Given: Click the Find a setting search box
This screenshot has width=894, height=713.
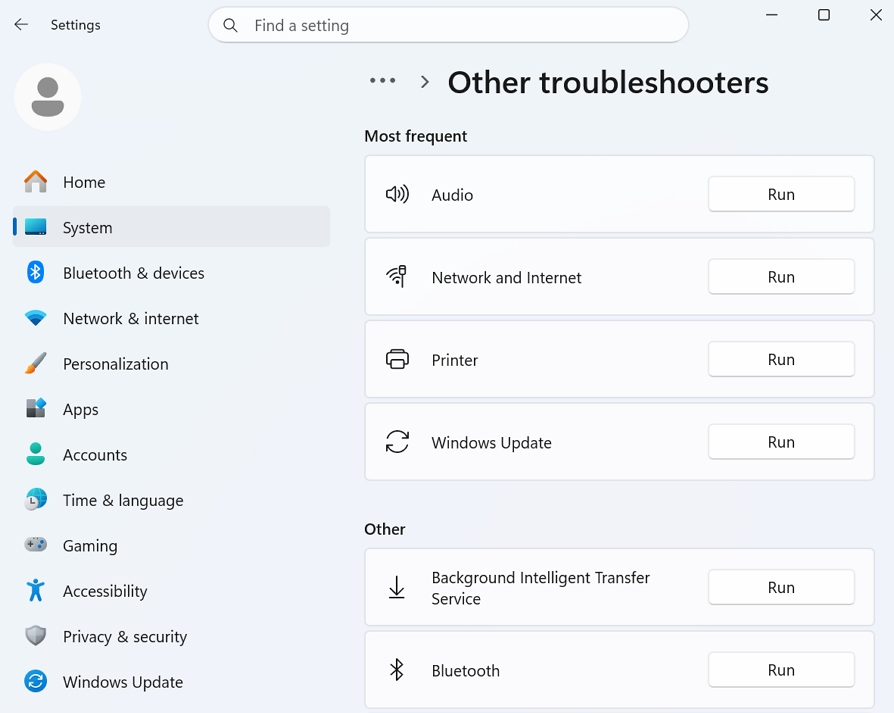Looking at the screenshot, I should click(460, 26).
